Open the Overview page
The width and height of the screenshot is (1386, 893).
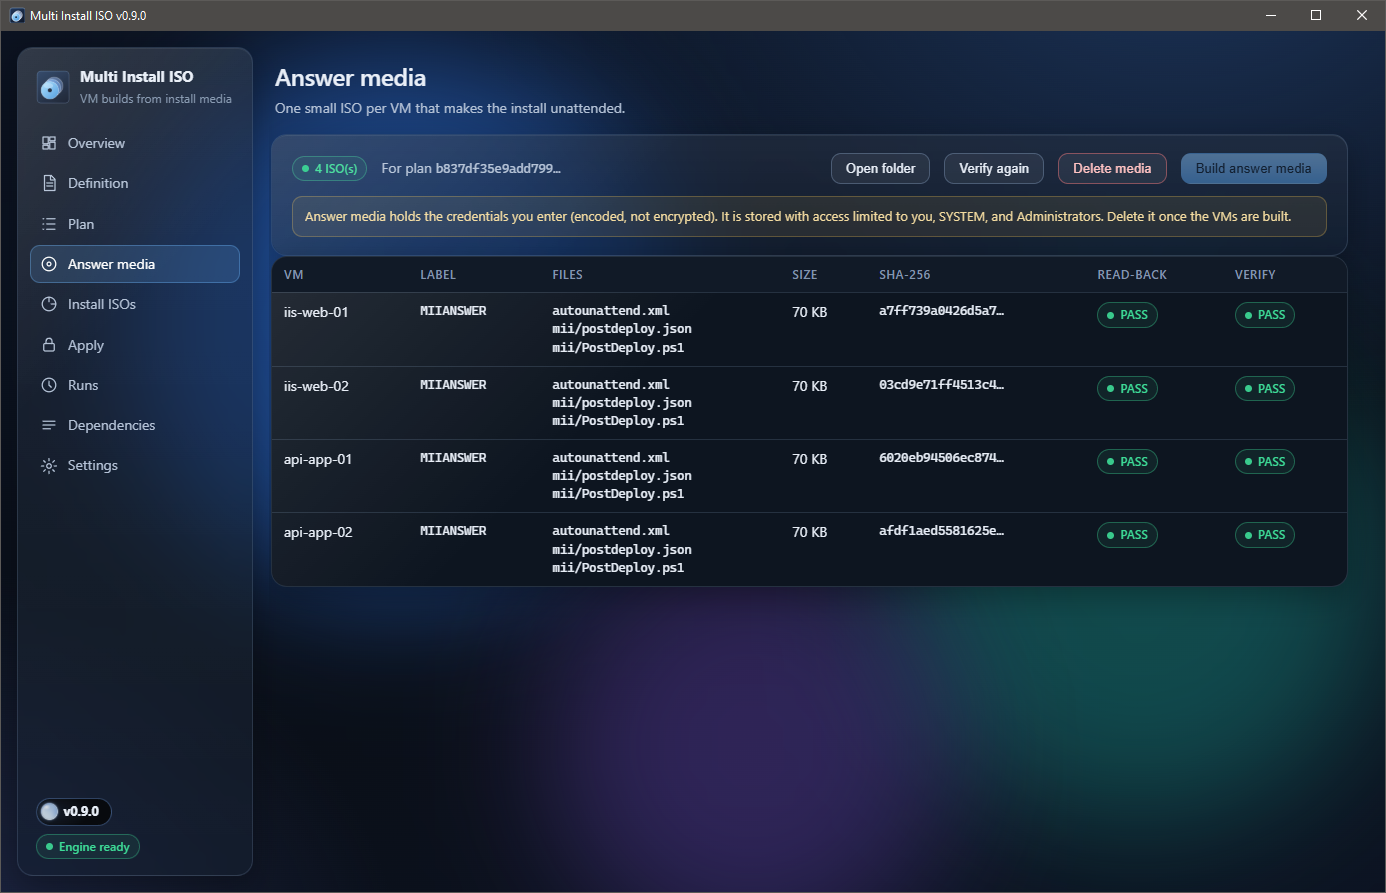tap(135, 143)
